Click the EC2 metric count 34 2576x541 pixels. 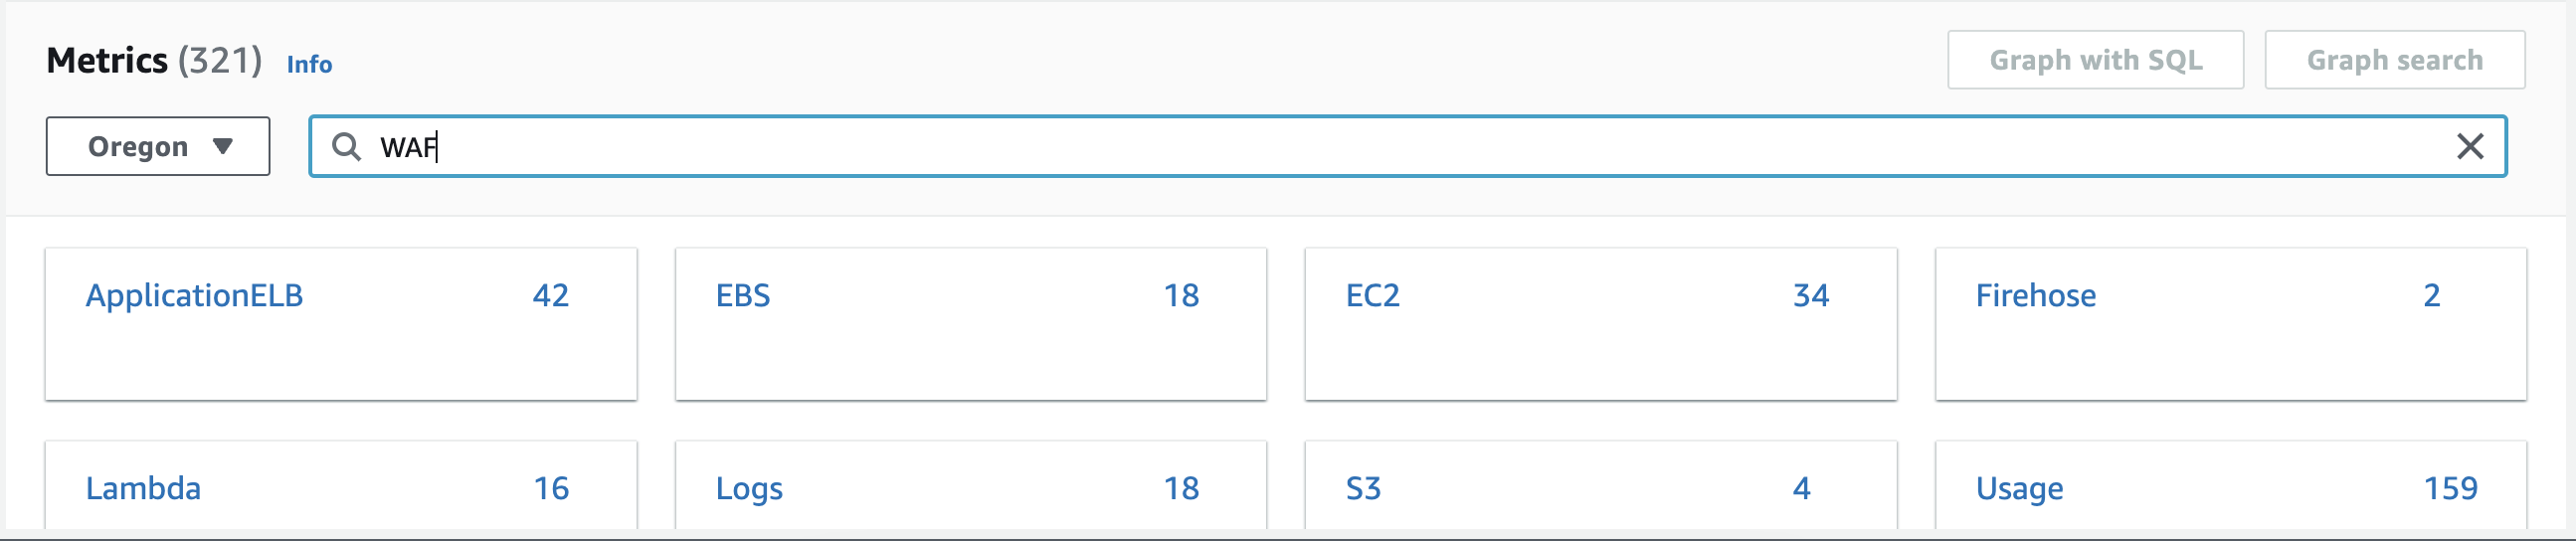coord(1811,296)
